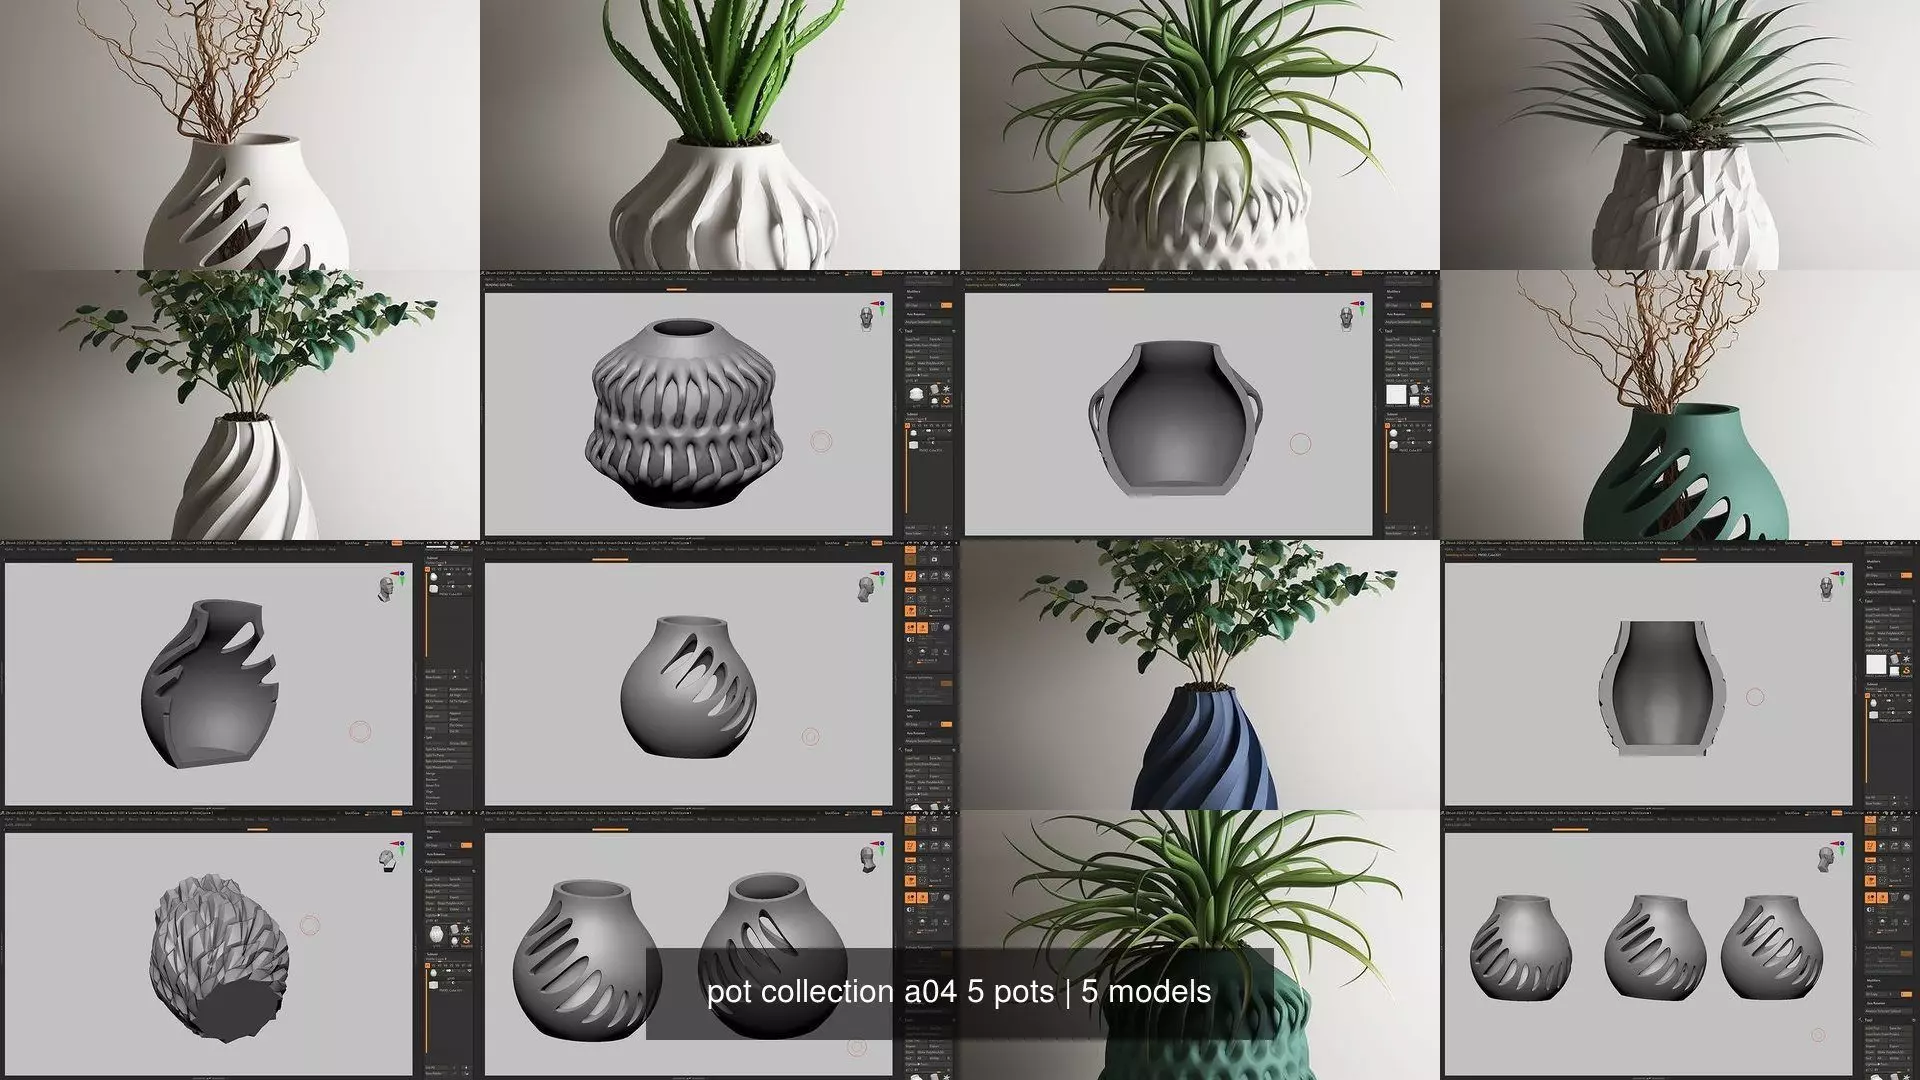Select the SimpleBrush S icon in round cutaway pot panel
Viewport: 1920px width, 1080px height.
tap(1427, 400)
